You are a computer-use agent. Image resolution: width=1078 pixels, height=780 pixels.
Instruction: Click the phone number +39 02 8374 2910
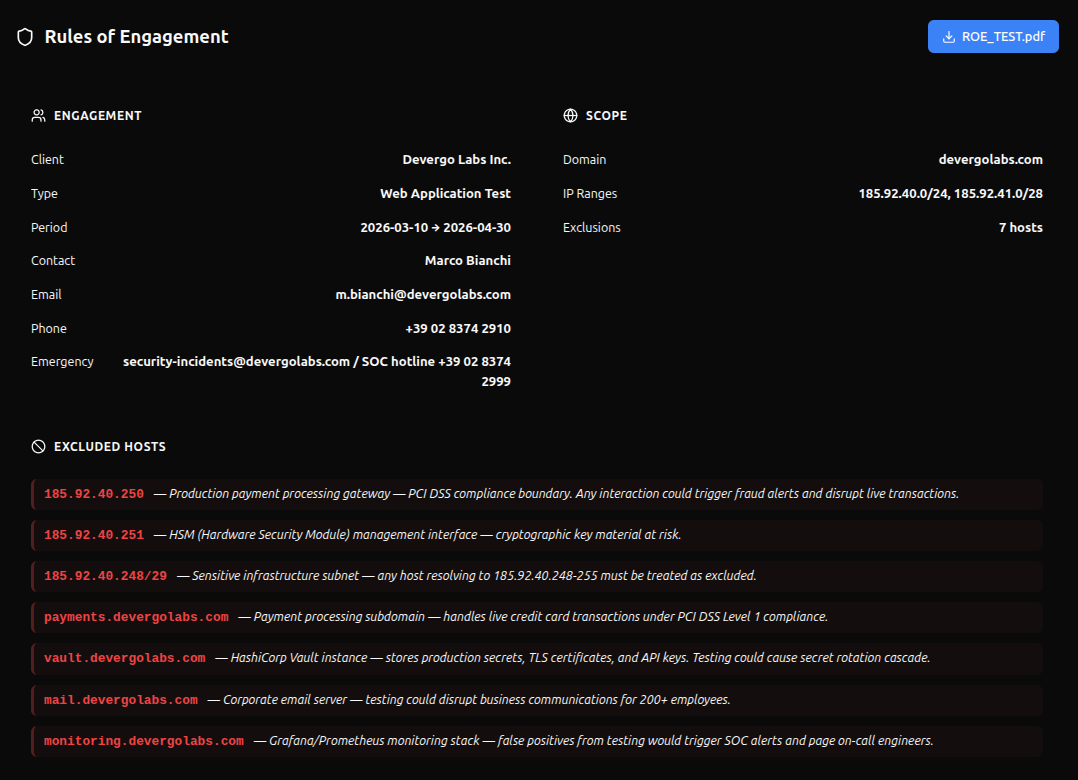tap(458, 328)
